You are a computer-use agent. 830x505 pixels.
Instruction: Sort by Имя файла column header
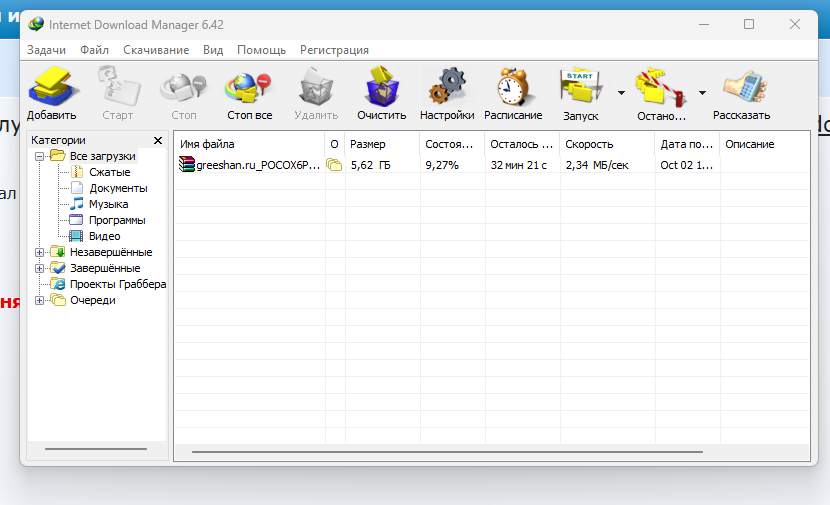[249, 144]
